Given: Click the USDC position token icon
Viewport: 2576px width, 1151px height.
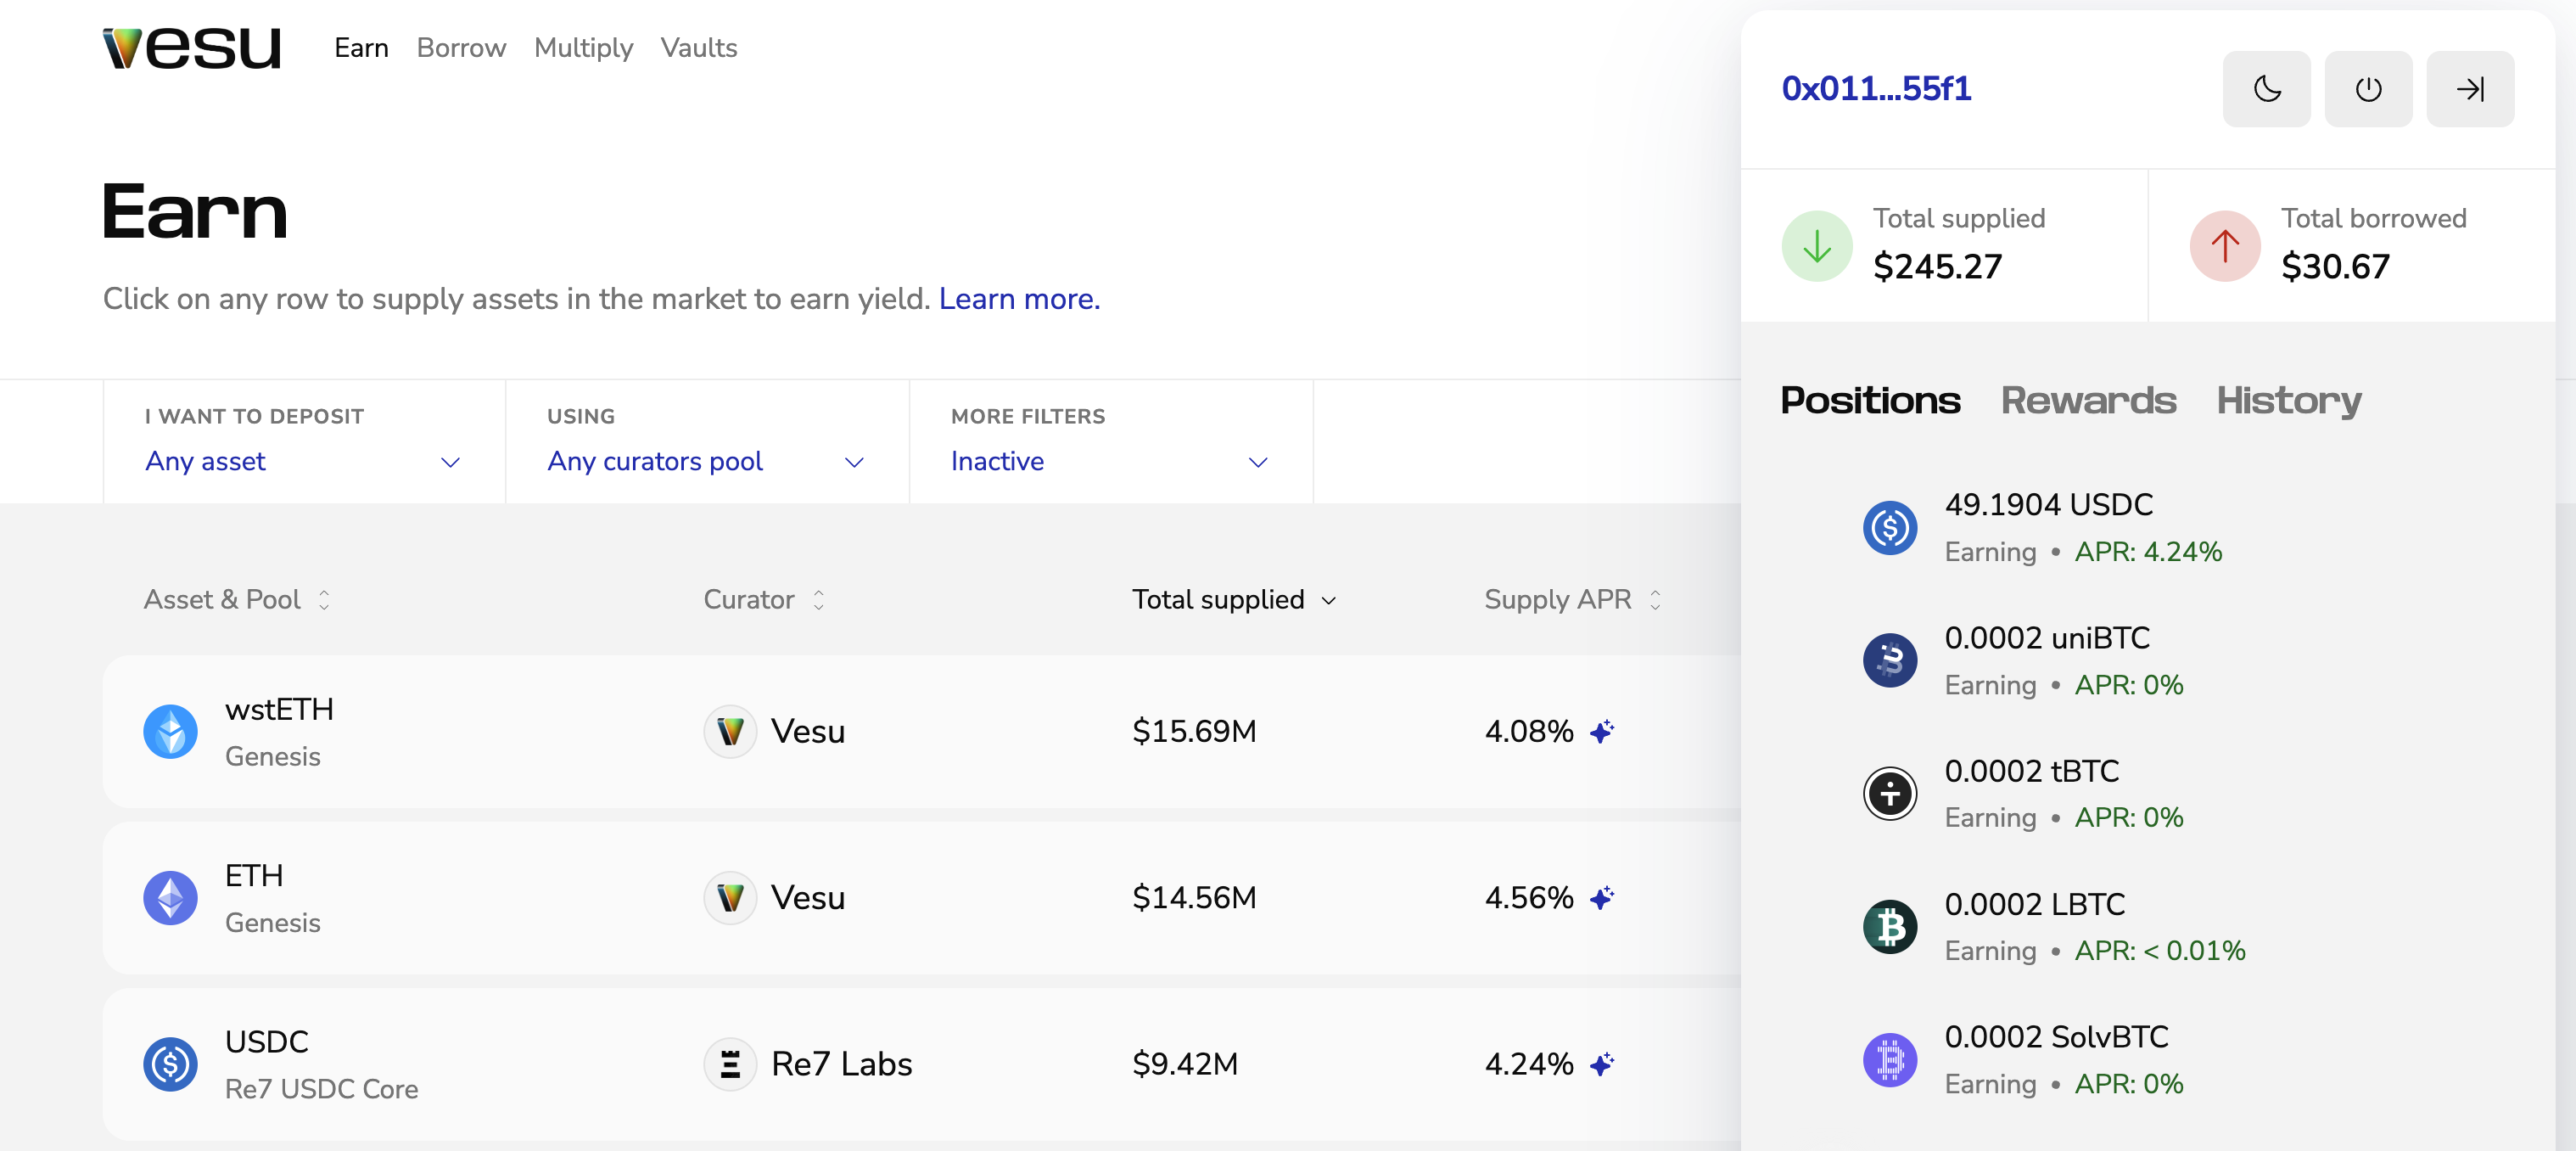Looking at the screenshot, I should pyautogui.click(x=1889, y=527).
